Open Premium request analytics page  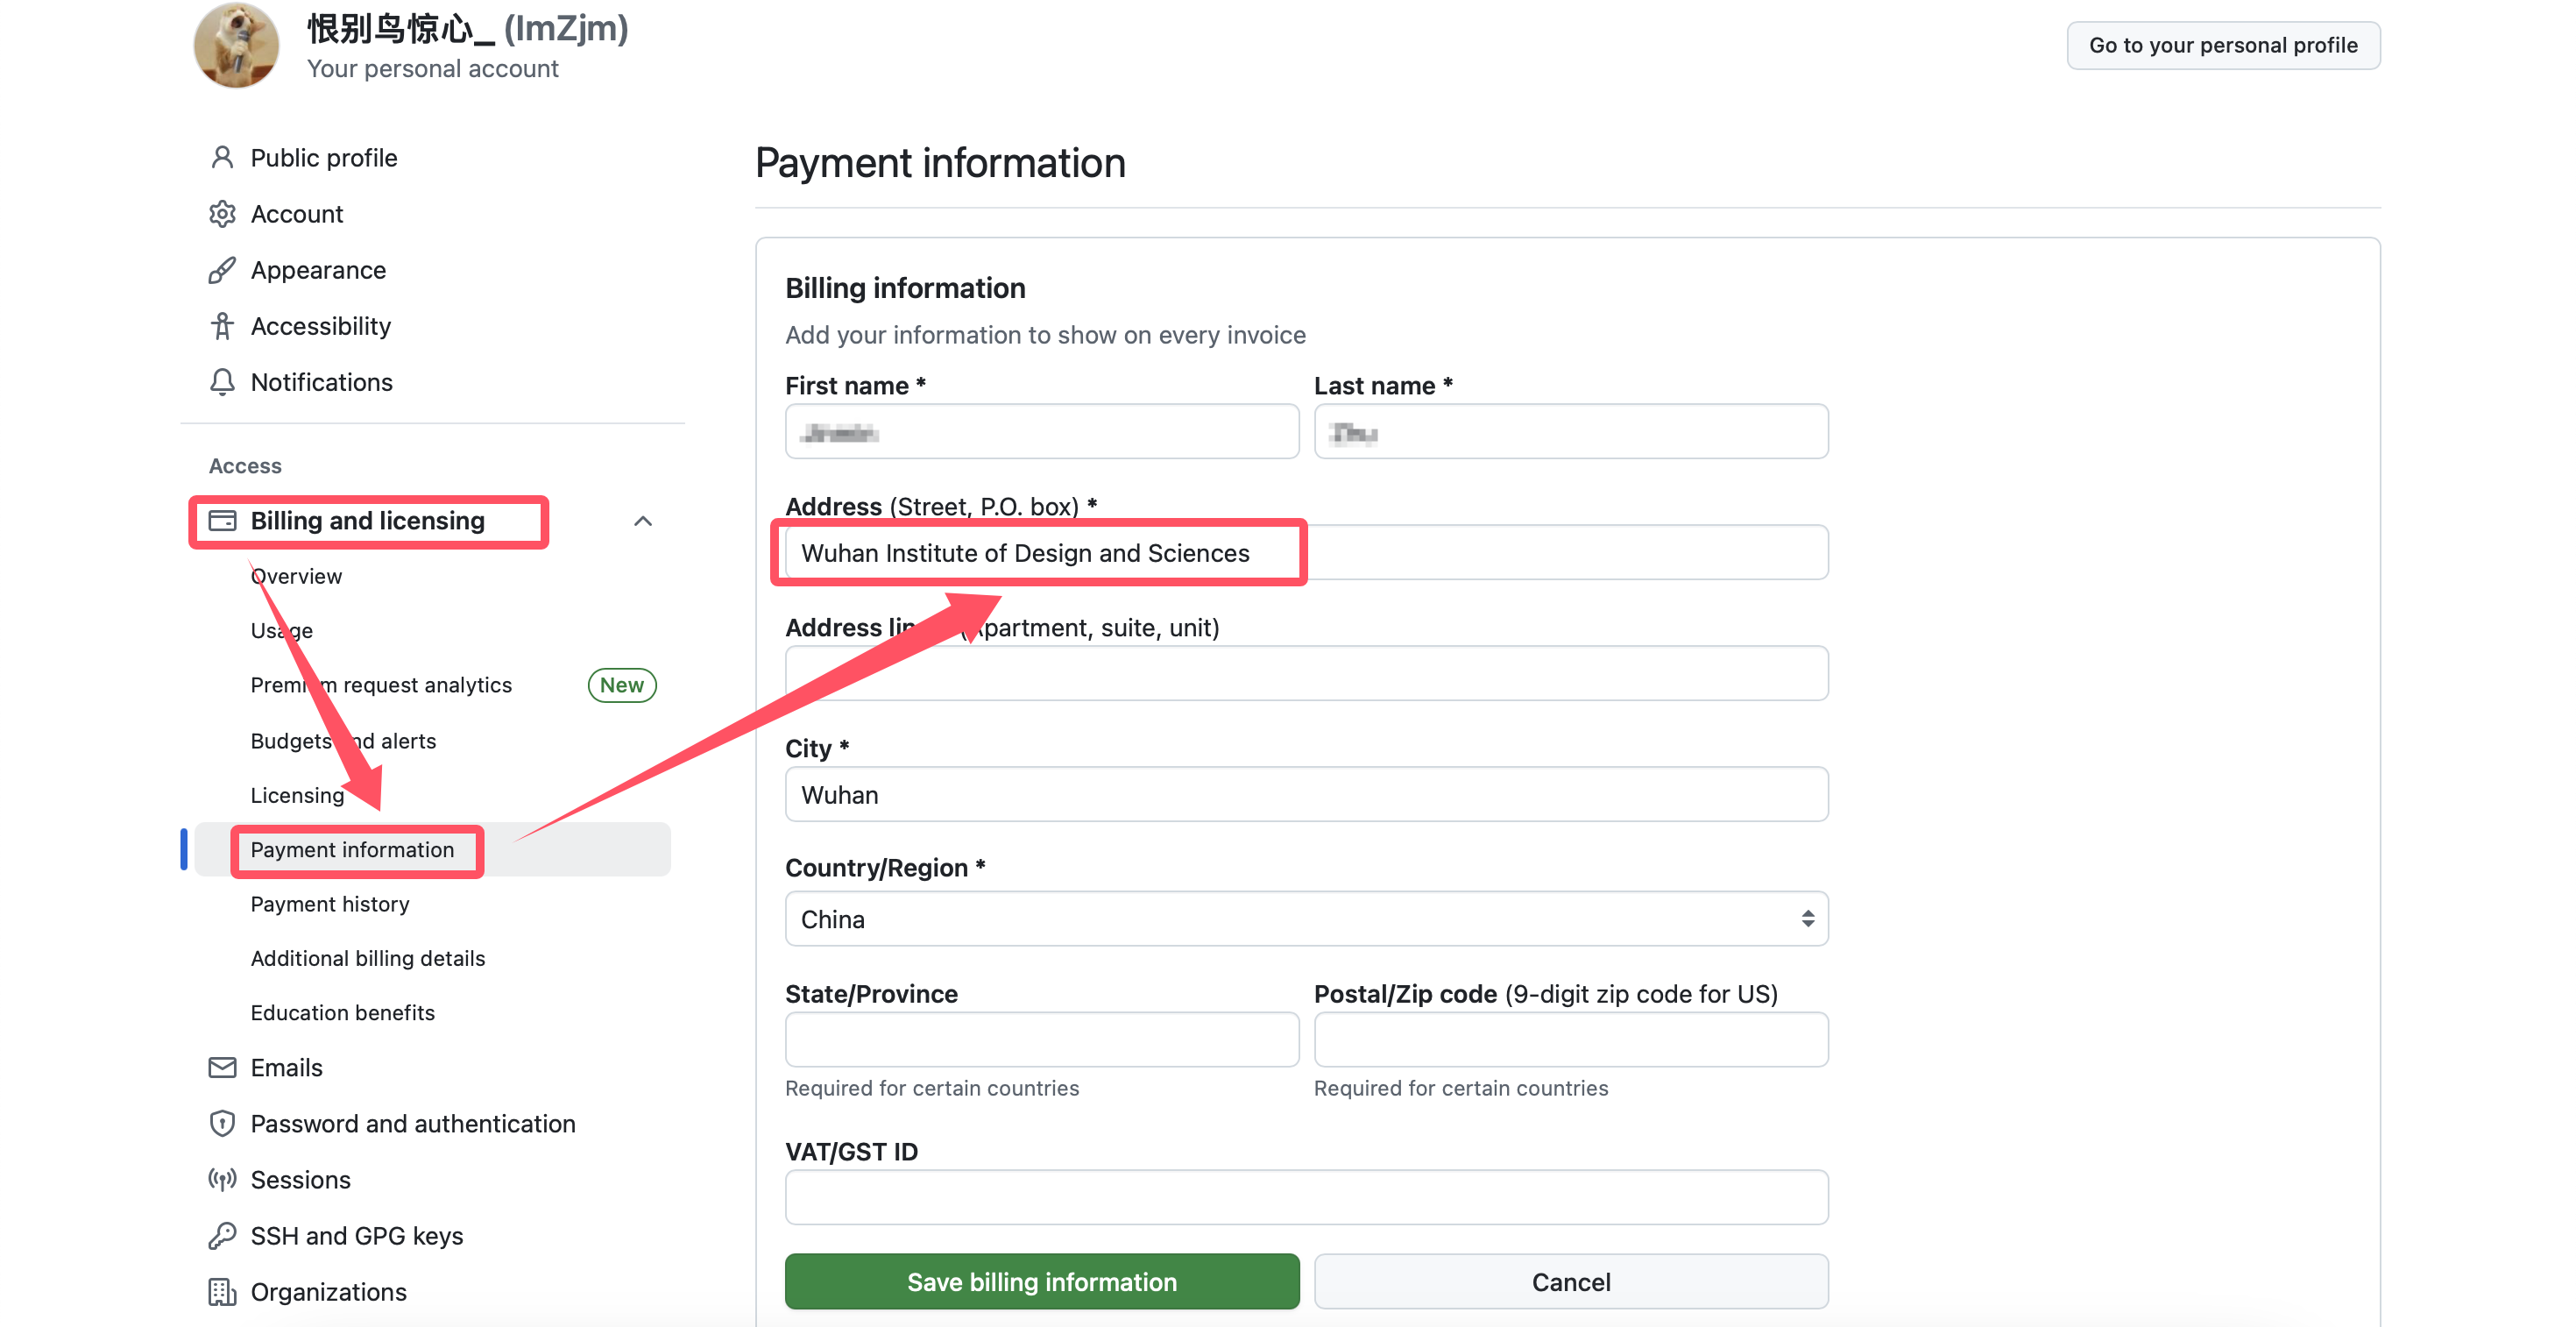381,685
